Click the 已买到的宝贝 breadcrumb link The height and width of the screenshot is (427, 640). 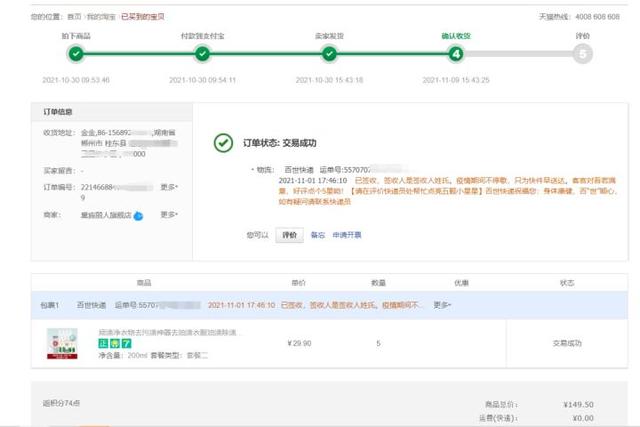point(143,17)
